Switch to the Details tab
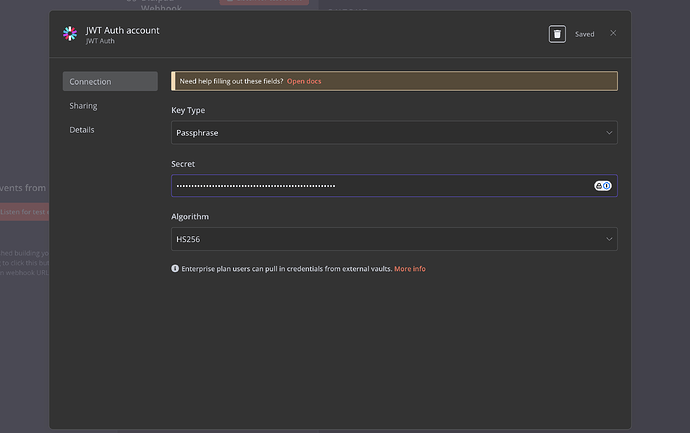 tap(82, 130)
